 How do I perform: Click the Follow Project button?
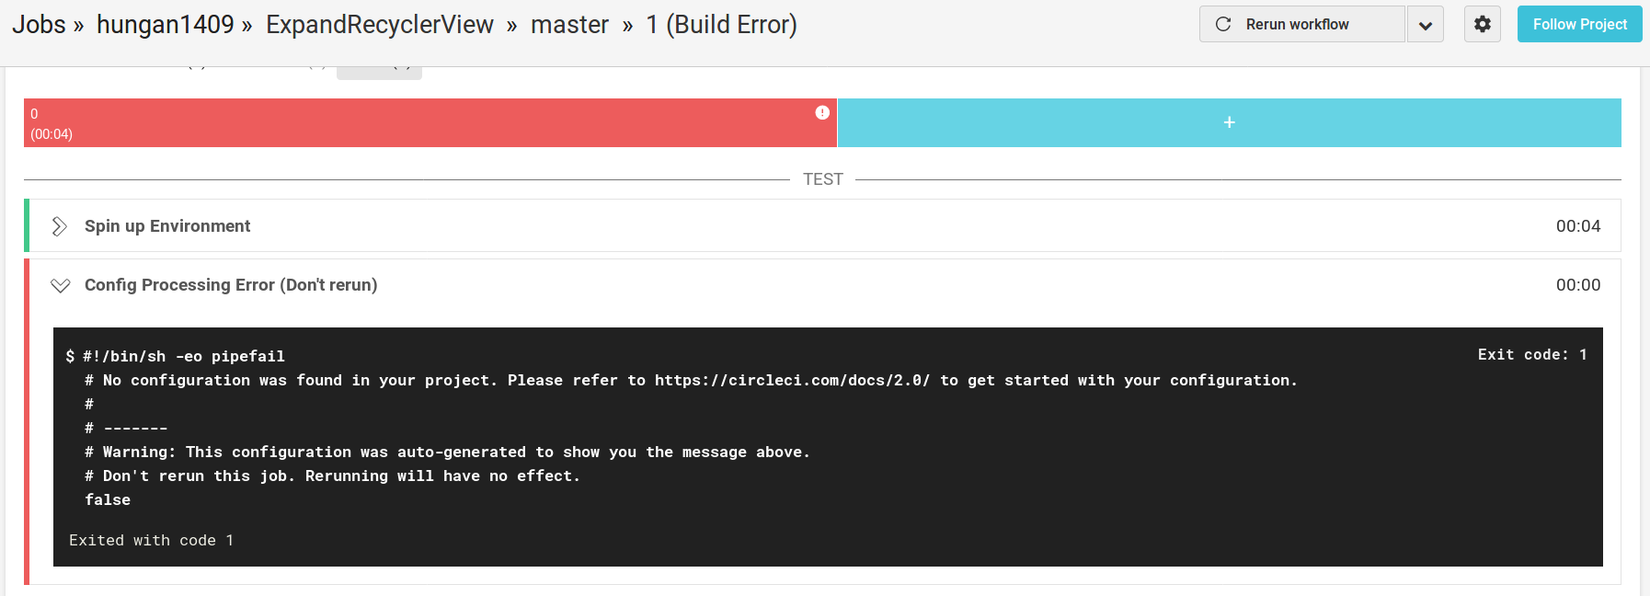[1579, 24]
